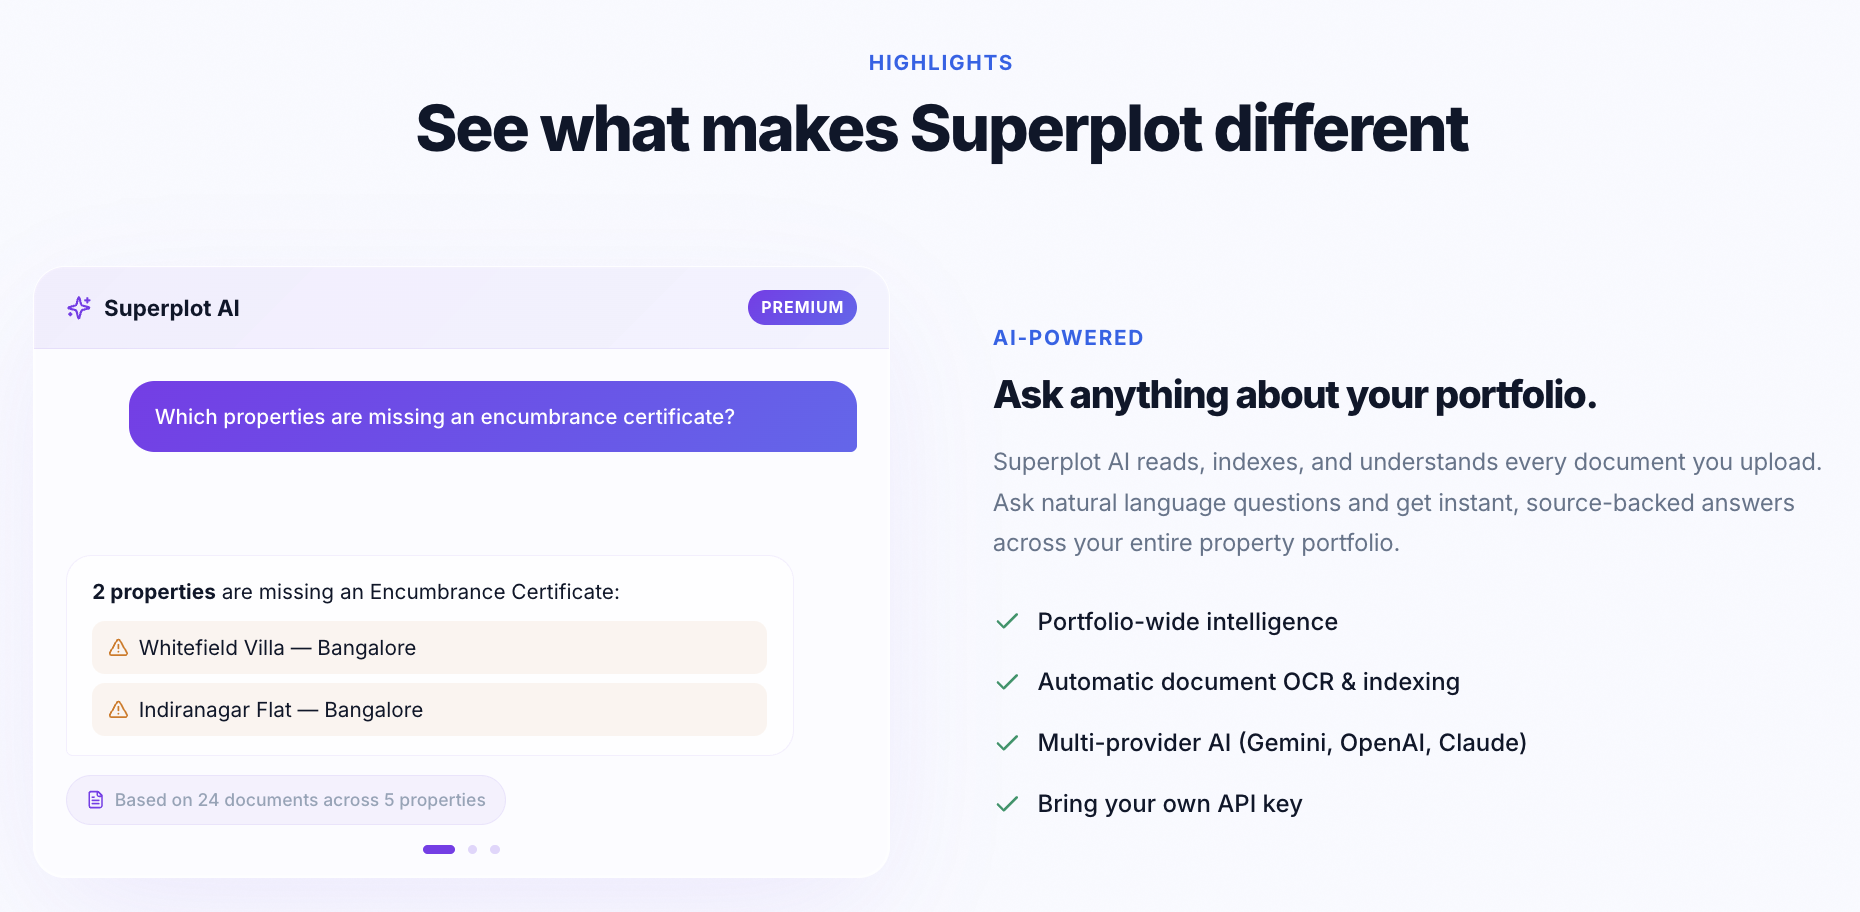Select the third carousel dot
Screen dimensions: 1860x912
tap(495, 849)
